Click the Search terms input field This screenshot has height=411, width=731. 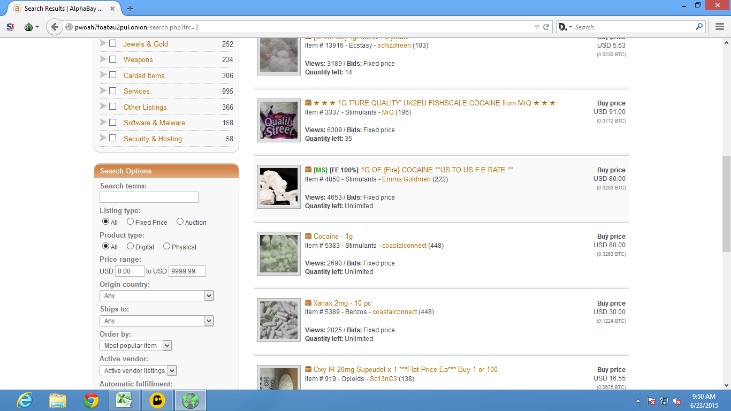[149, 197]
